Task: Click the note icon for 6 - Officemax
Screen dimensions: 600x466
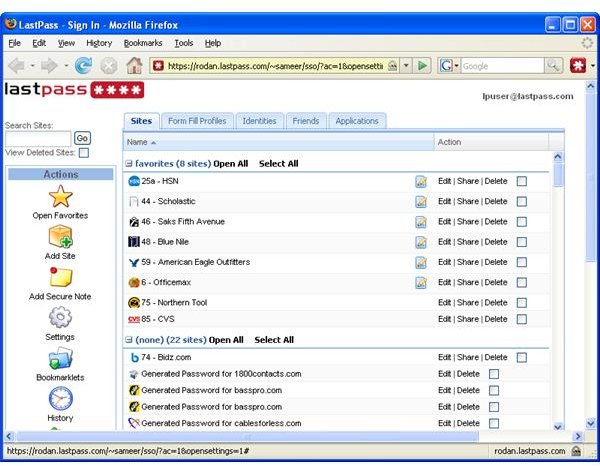Action: click(421, 283)
